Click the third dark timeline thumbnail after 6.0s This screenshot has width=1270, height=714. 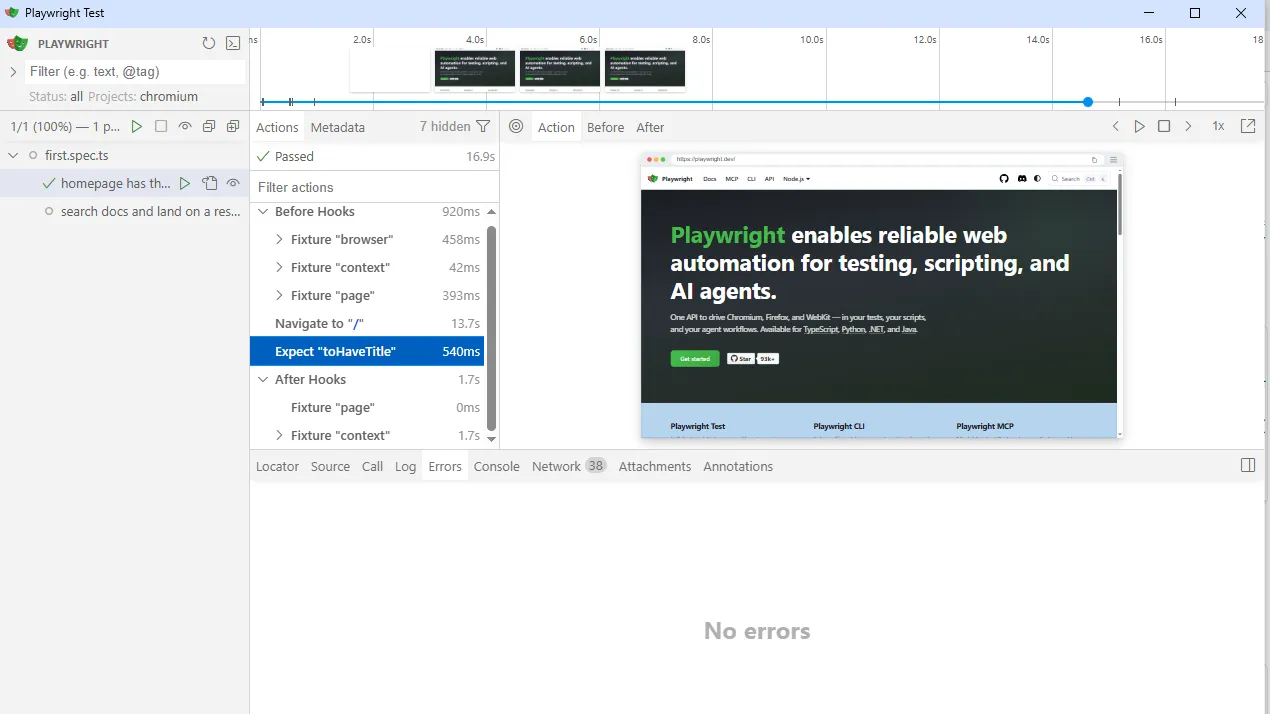tap(645, 69)
